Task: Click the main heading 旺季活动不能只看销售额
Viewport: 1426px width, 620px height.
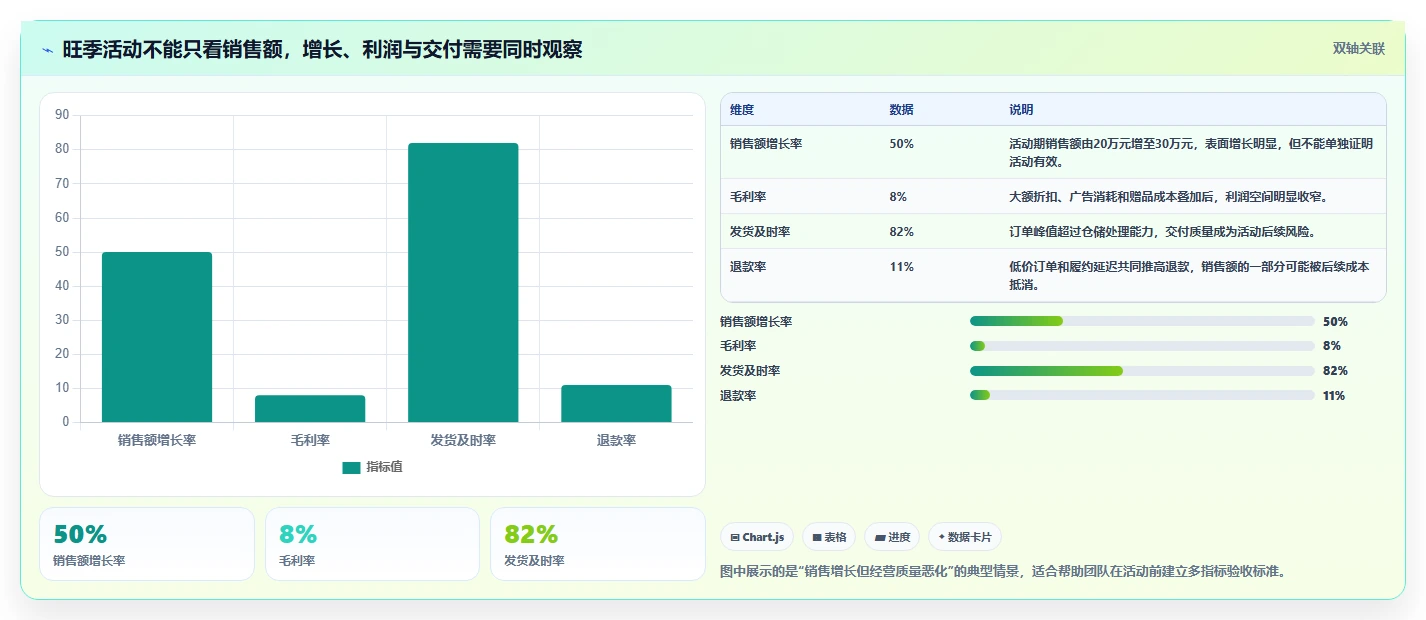Action: (x=322, y=49)
